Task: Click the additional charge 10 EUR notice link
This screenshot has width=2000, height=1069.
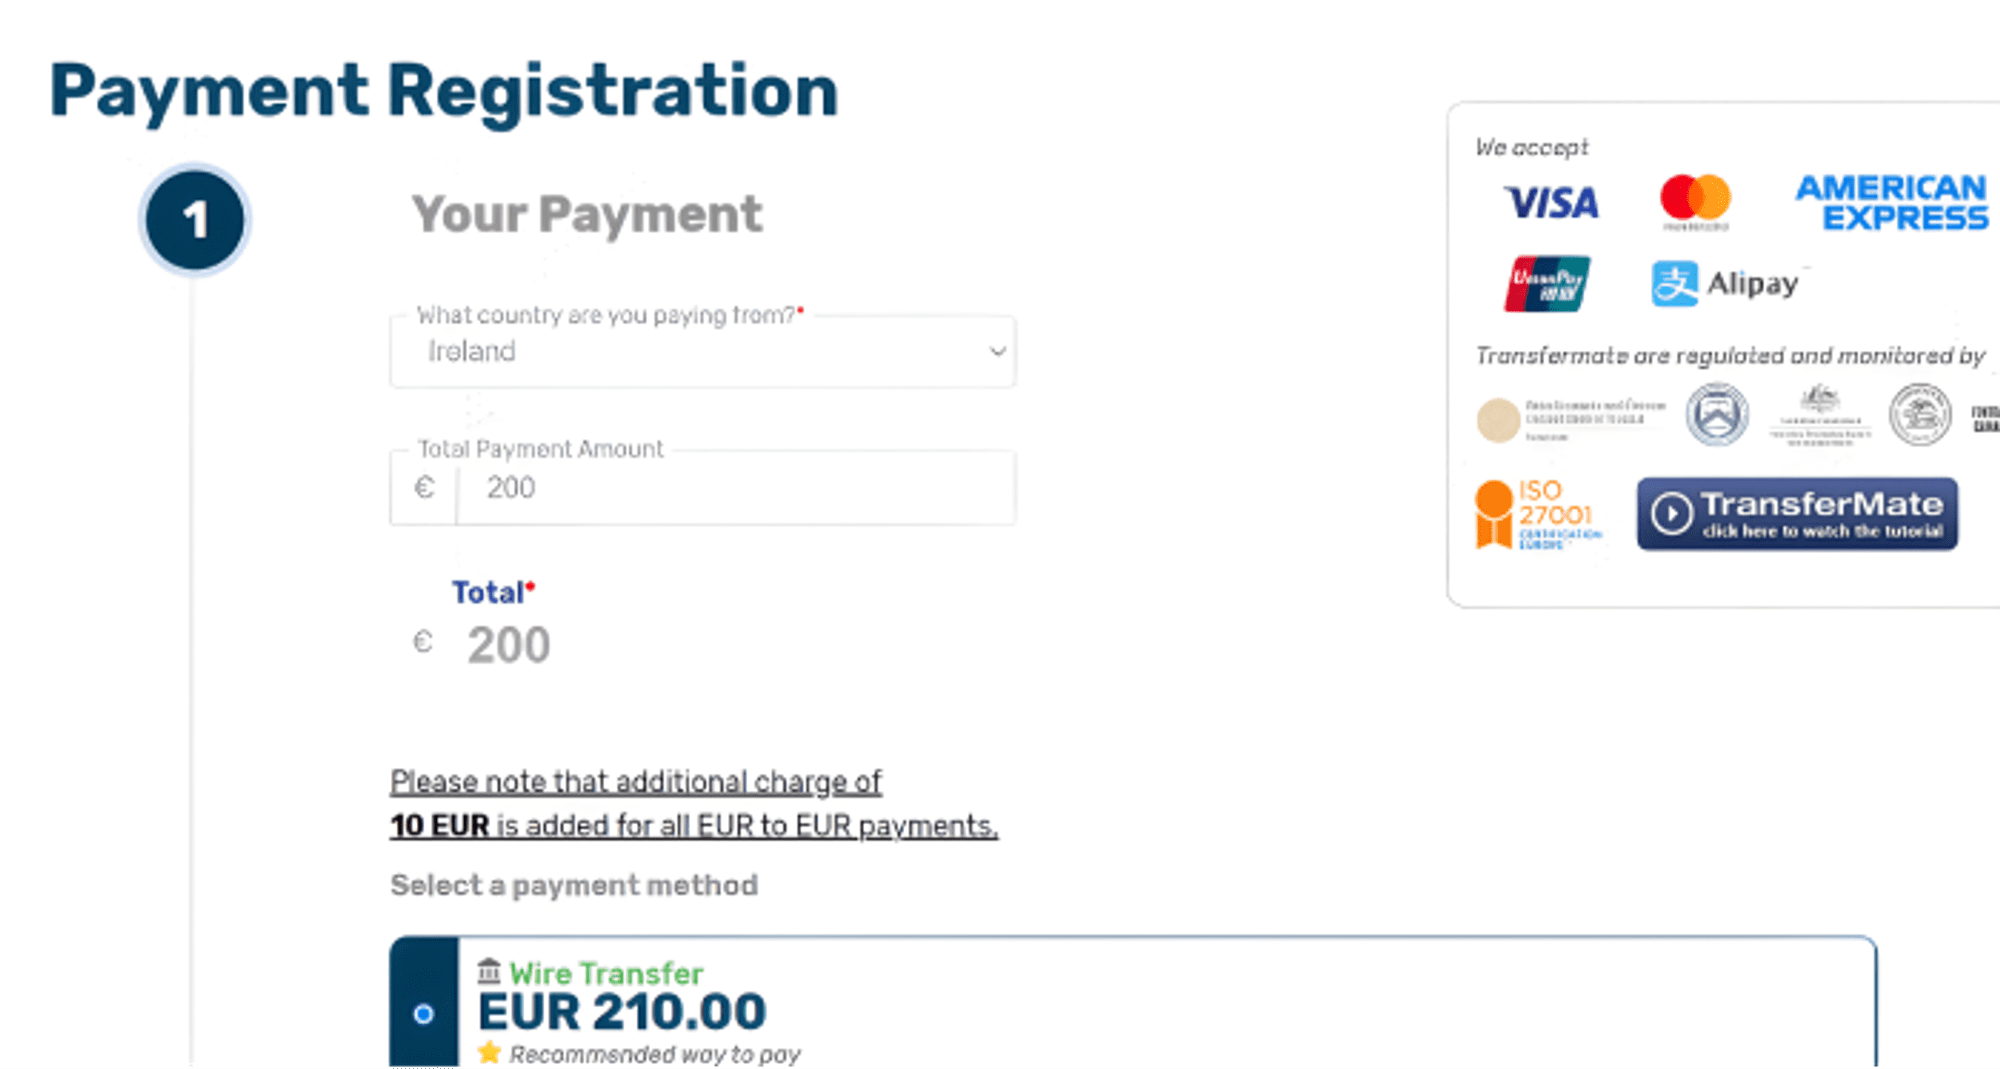Action: click(694, 803)
